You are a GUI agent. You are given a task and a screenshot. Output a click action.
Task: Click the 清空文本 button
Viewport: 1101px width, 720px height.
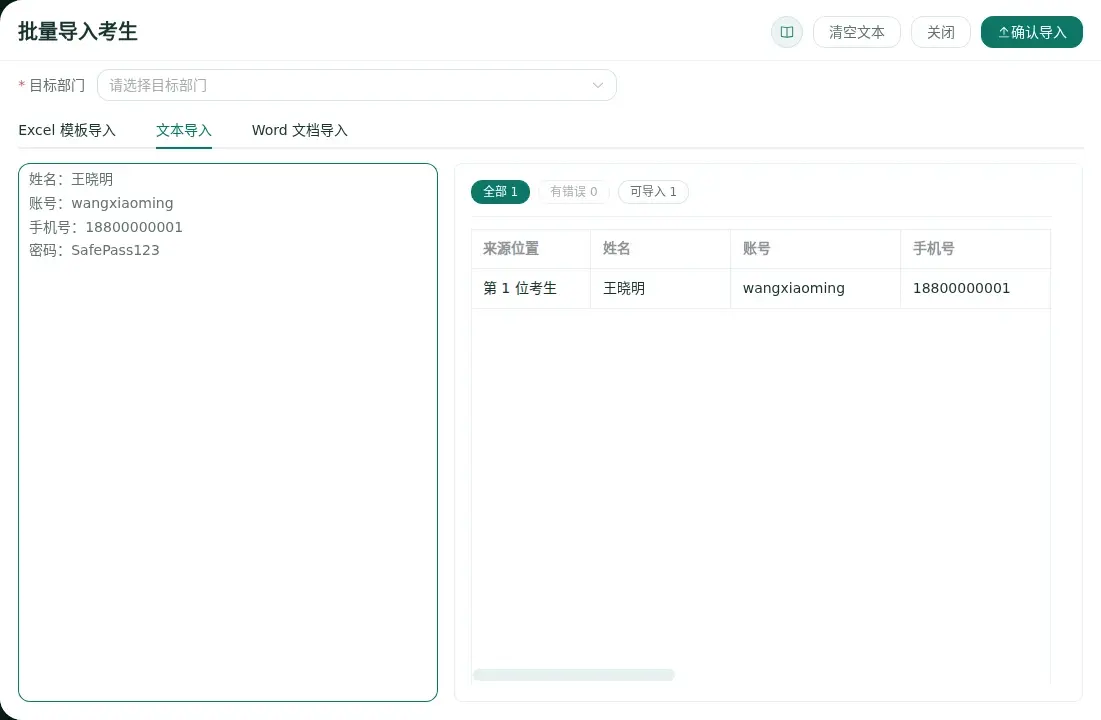[857, 32]
